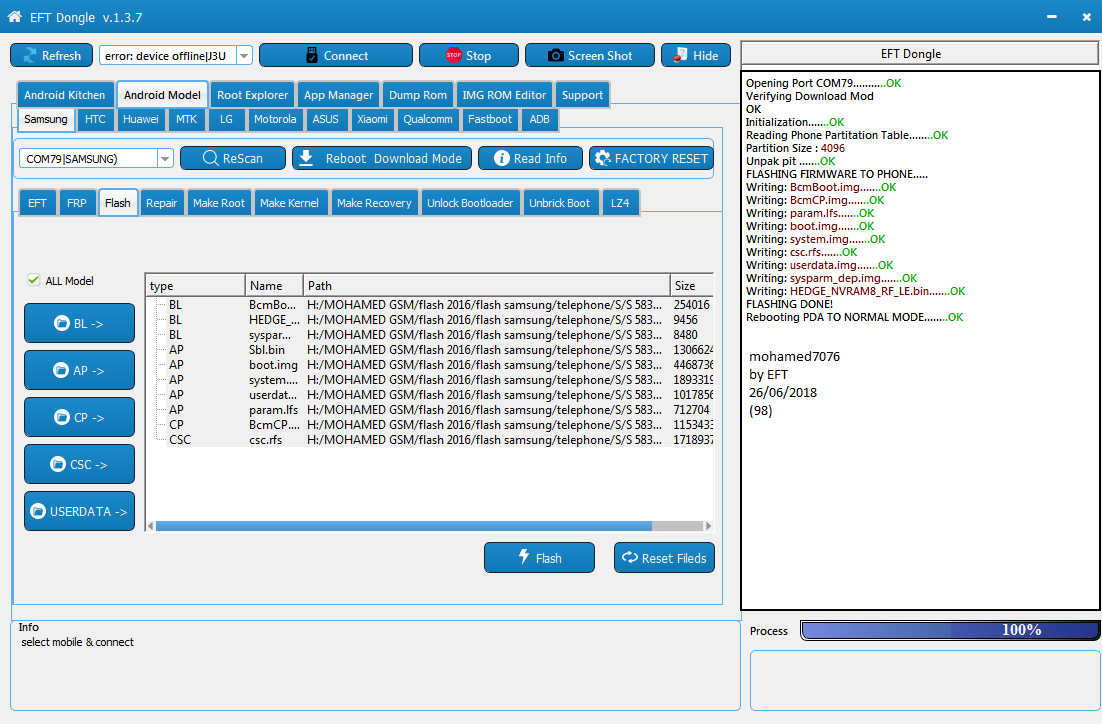Click the 100% Process progress bar
The width and height of the screenshot is (1102, 724).
coord(950,630)
